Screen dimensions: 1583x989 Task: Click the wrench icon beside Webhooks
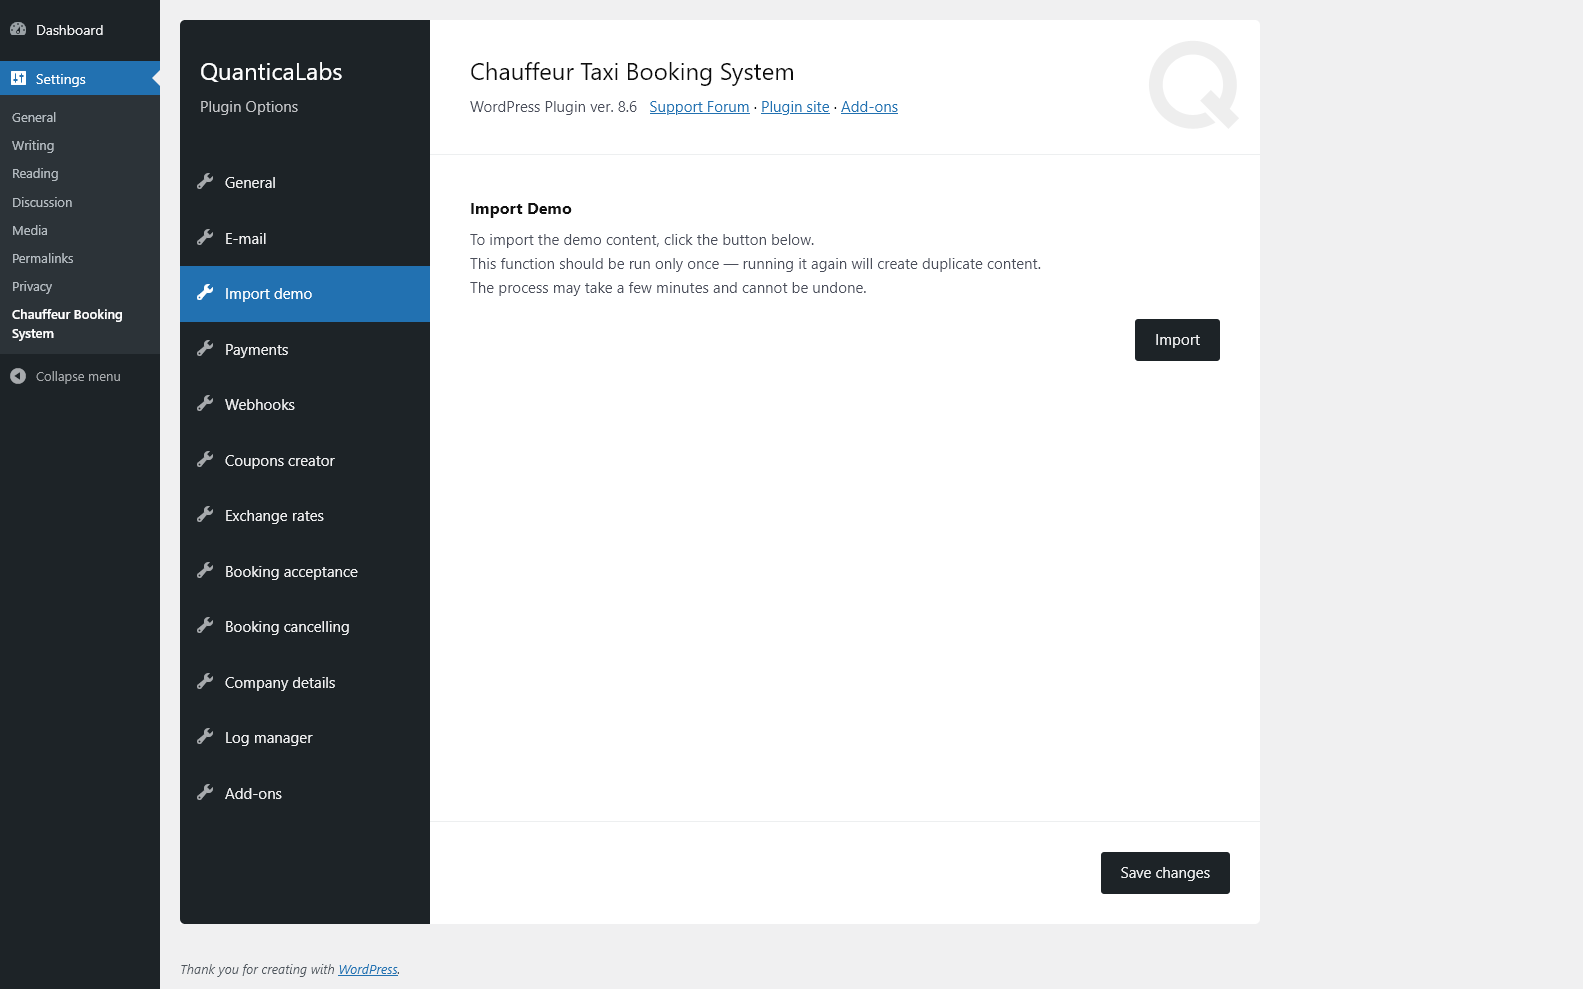(x=205, y=403)
